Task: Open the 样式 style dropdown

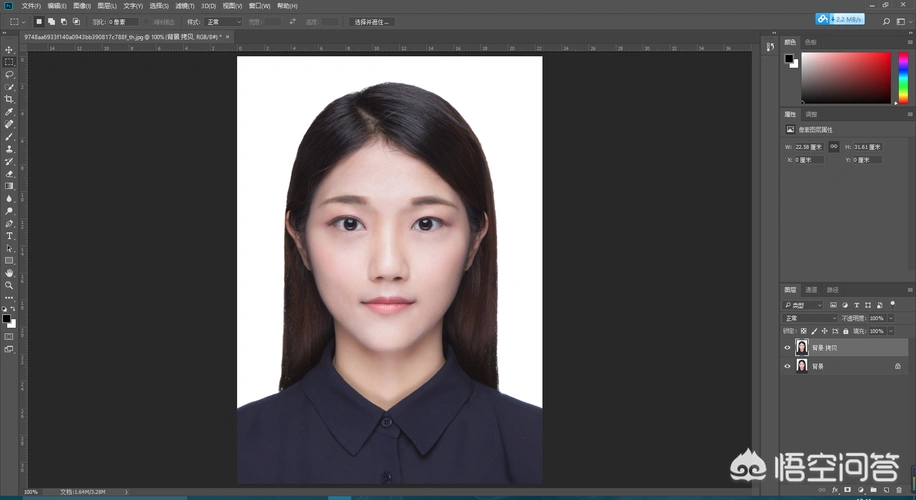Action: coord(223,21)
